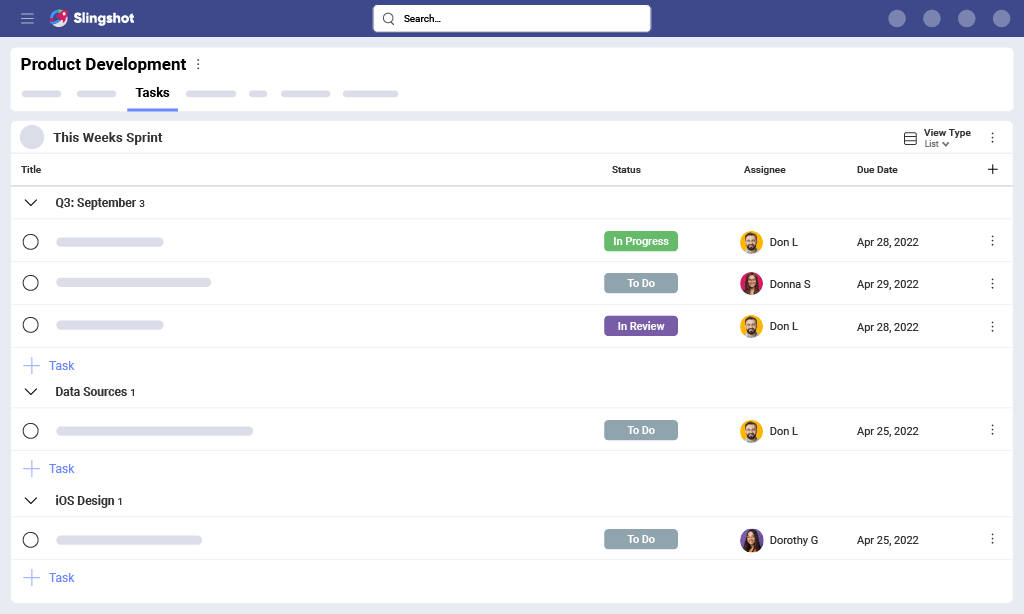
Task: Open This Weeks Sprint more options
Action: point(993,138)
